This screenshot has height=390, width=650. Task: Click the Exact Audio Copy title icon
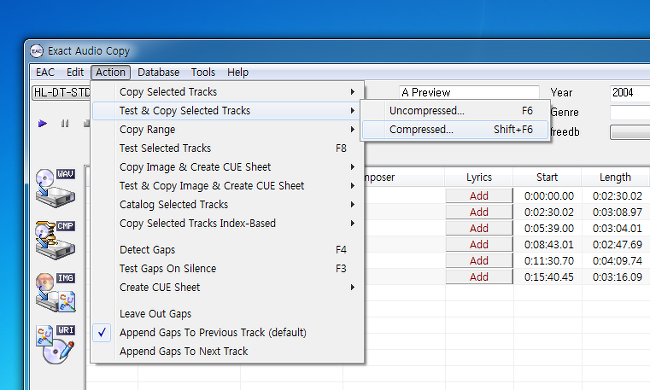(37, 51)
